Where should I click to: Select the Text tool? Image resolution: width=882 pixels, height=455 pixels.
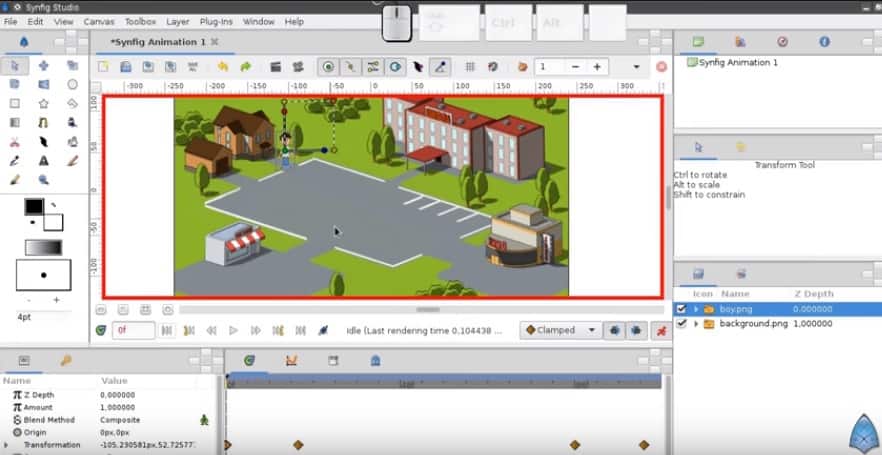pos(44,161)
